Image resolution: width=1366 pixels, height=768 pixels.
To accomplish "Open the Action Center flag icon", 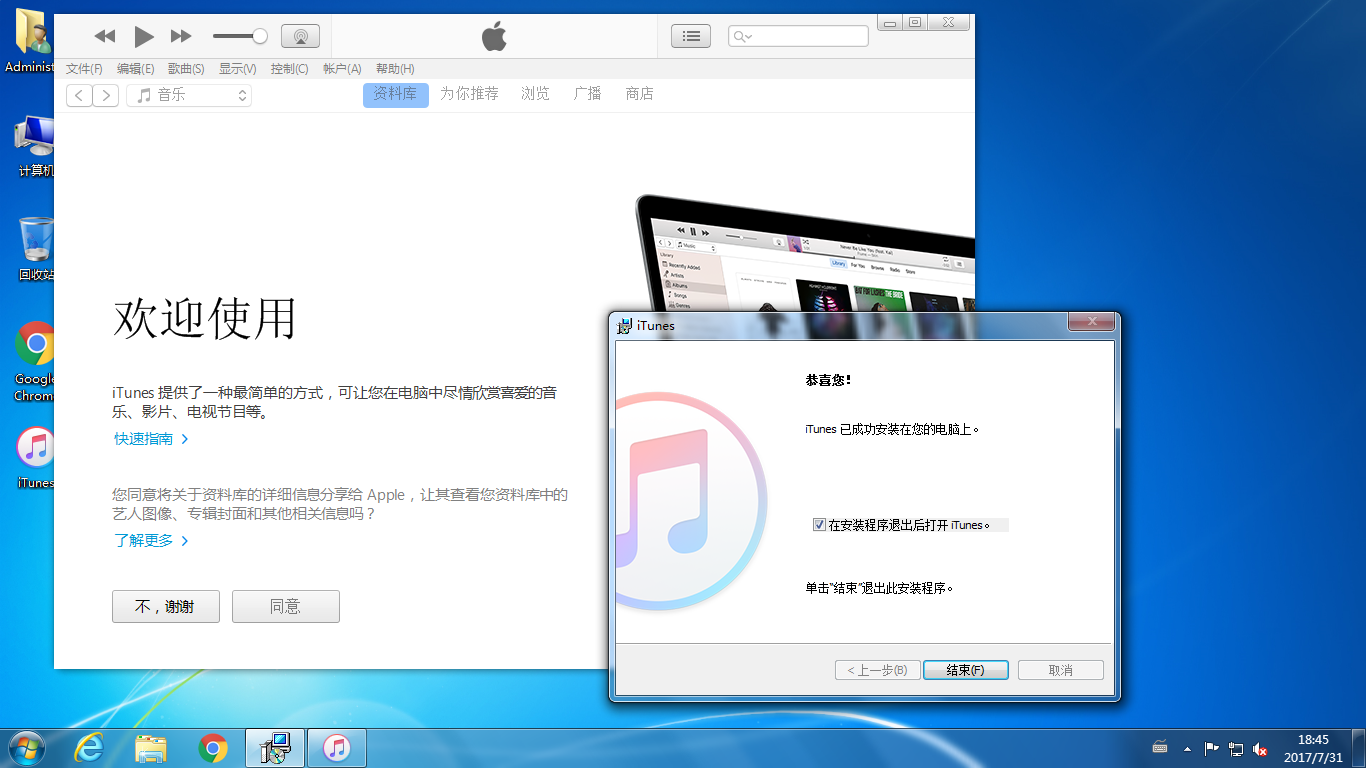I will 1211,749.
